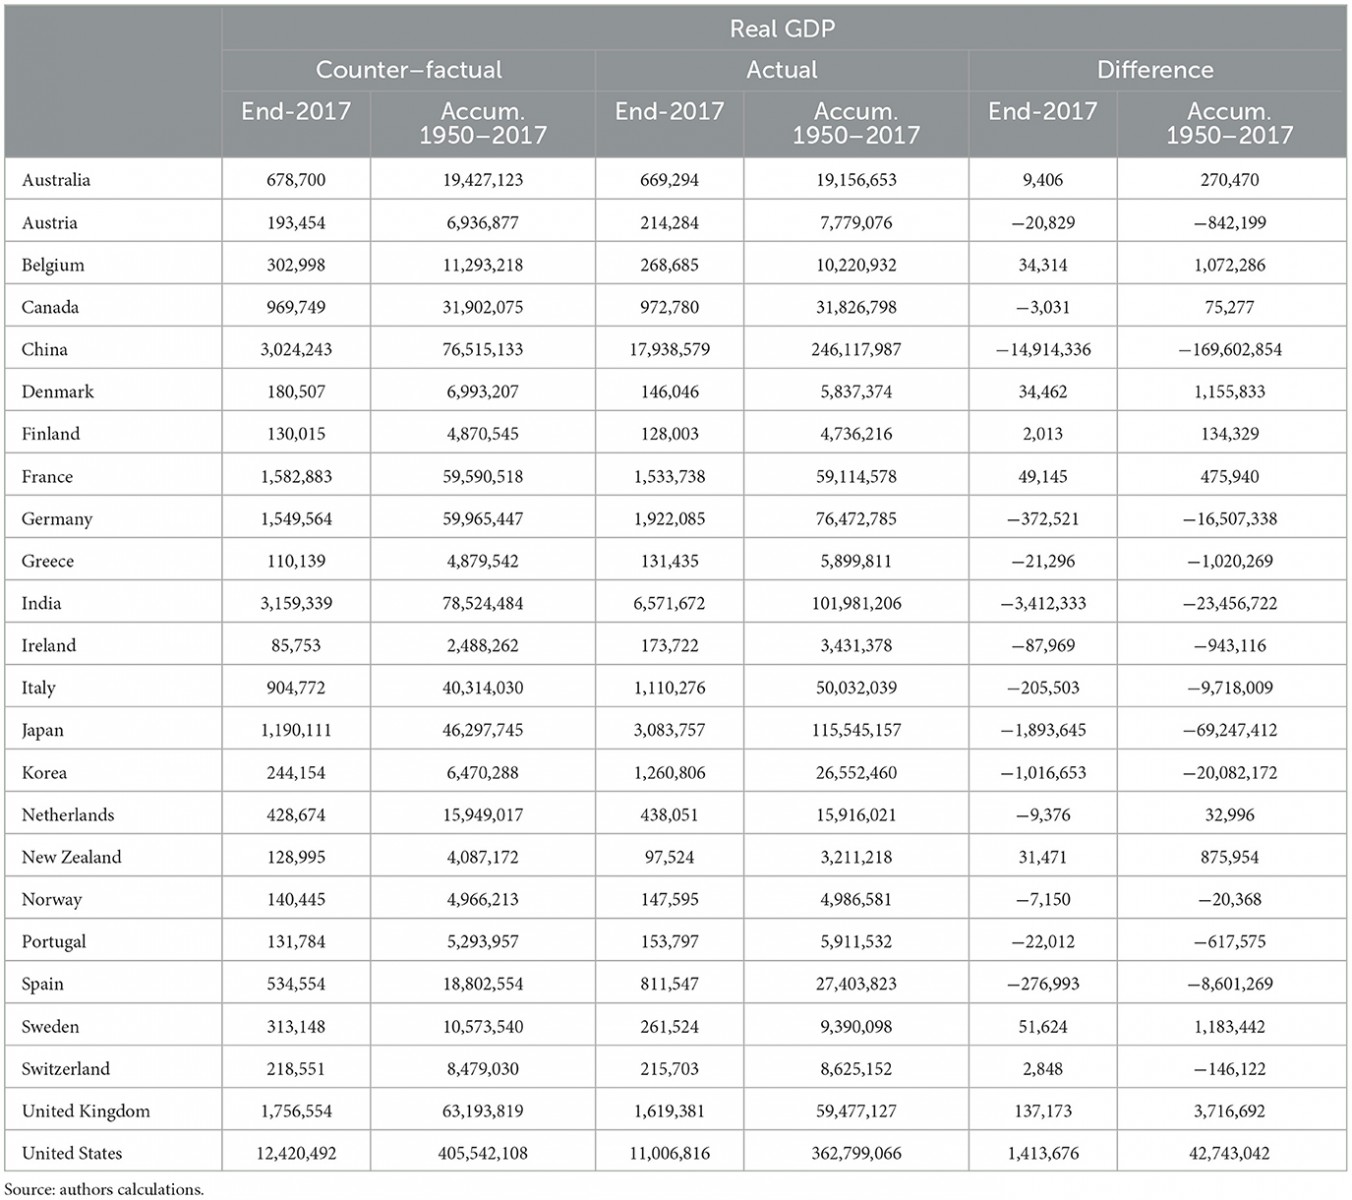Screen dimensions: 1352x1200
Task: Click the Real GDP top header
Action: [x=782, y=28]
